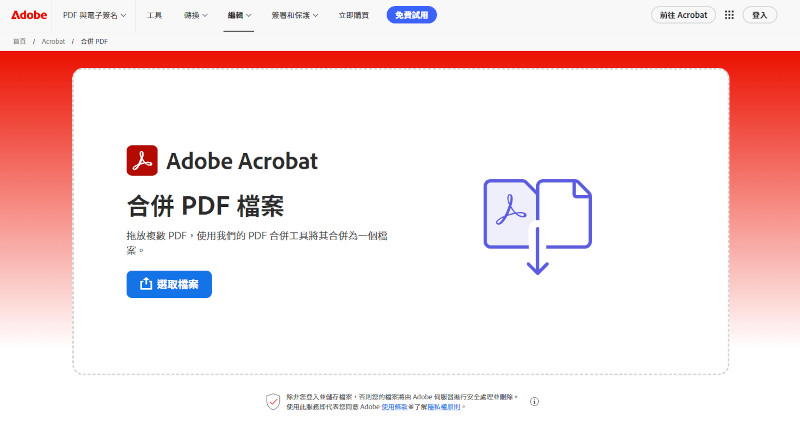
Task: Expand the 簽署和保護 dropdown menu
Action: [294, 15]
